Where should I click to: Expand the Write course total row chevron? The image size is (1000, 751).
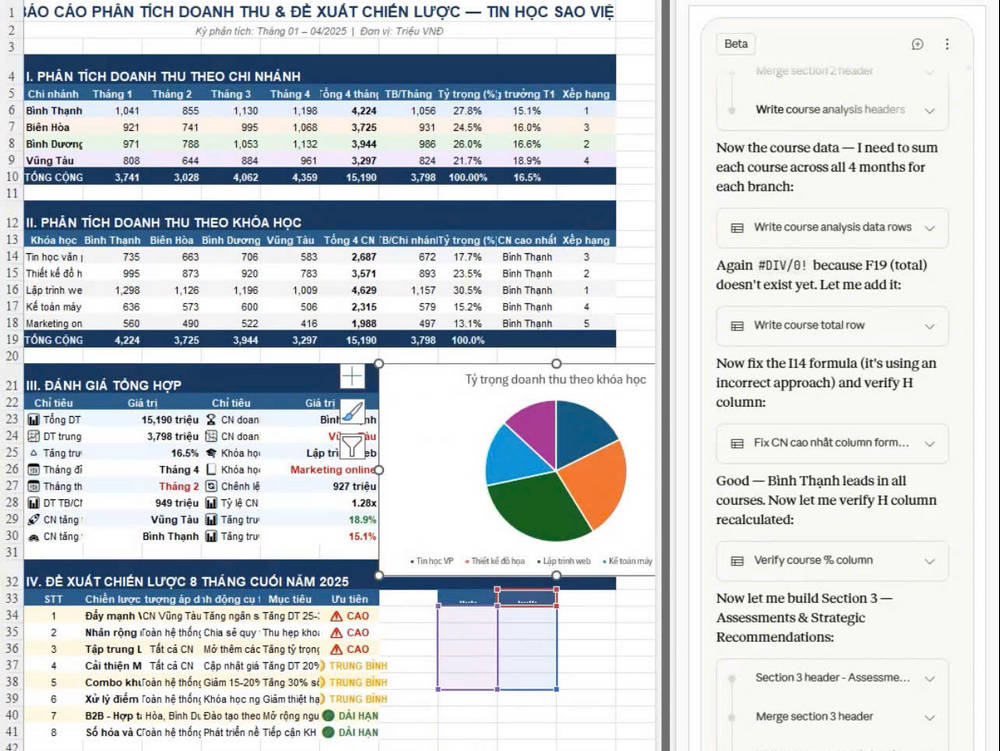click(x=929, y=326)
